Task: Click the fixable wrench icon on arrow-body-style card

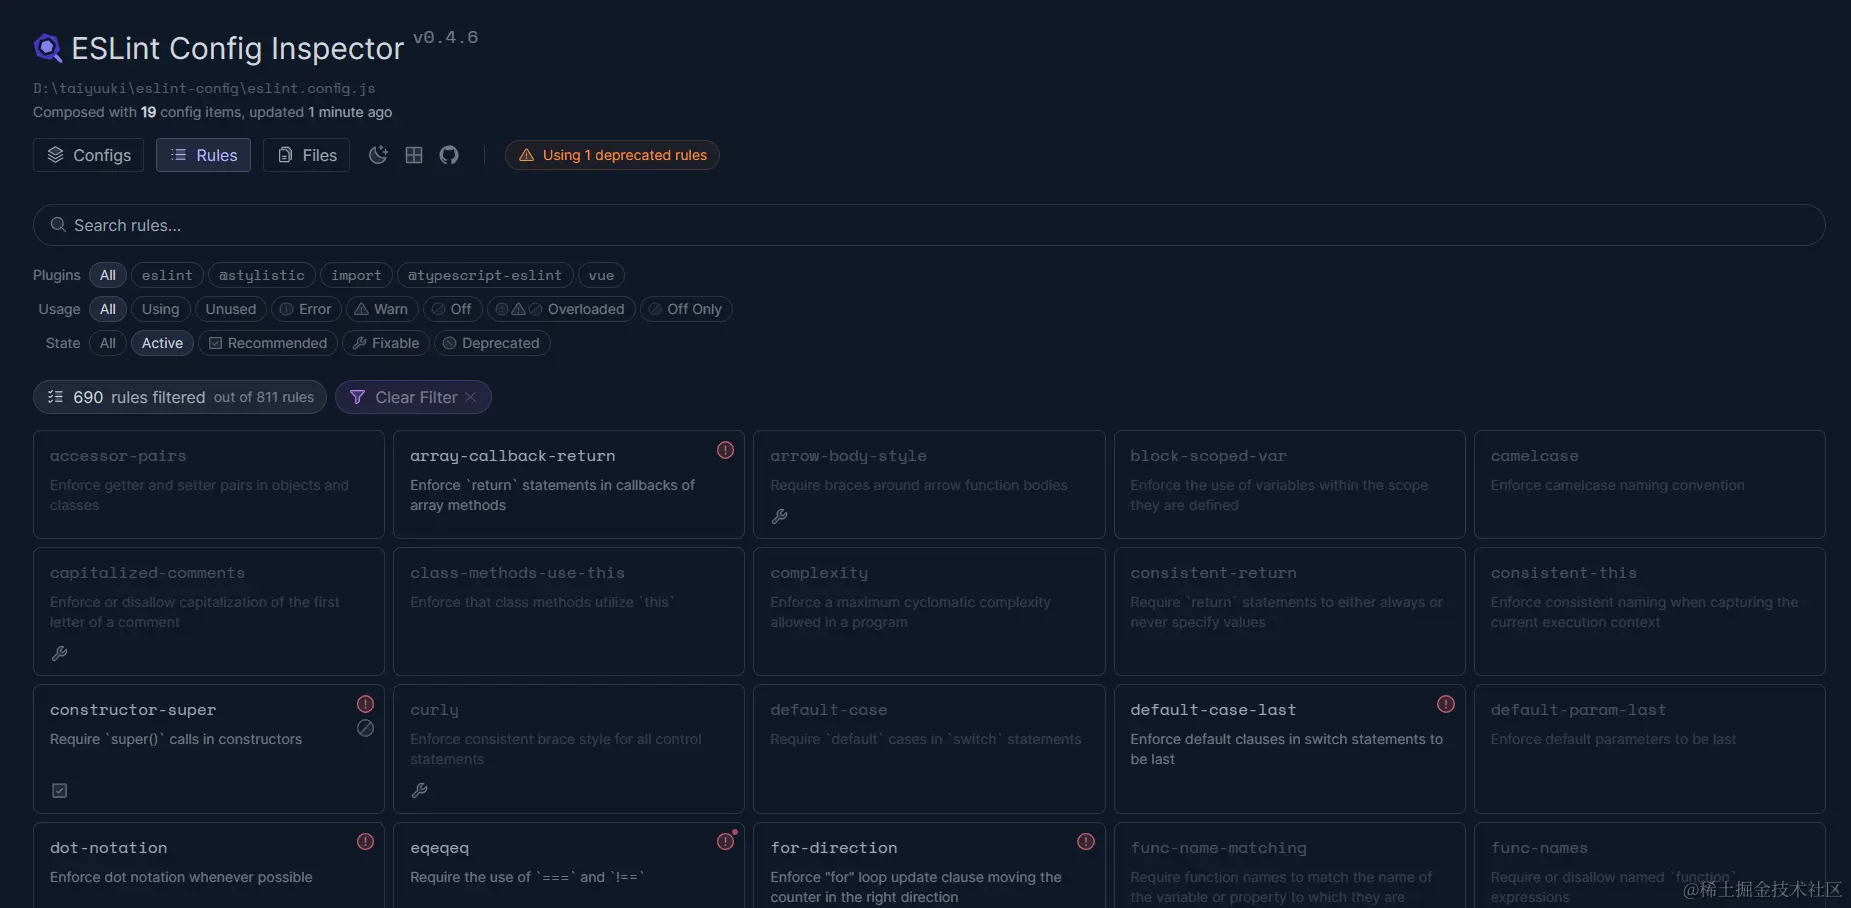Action: tap(780, 516)
